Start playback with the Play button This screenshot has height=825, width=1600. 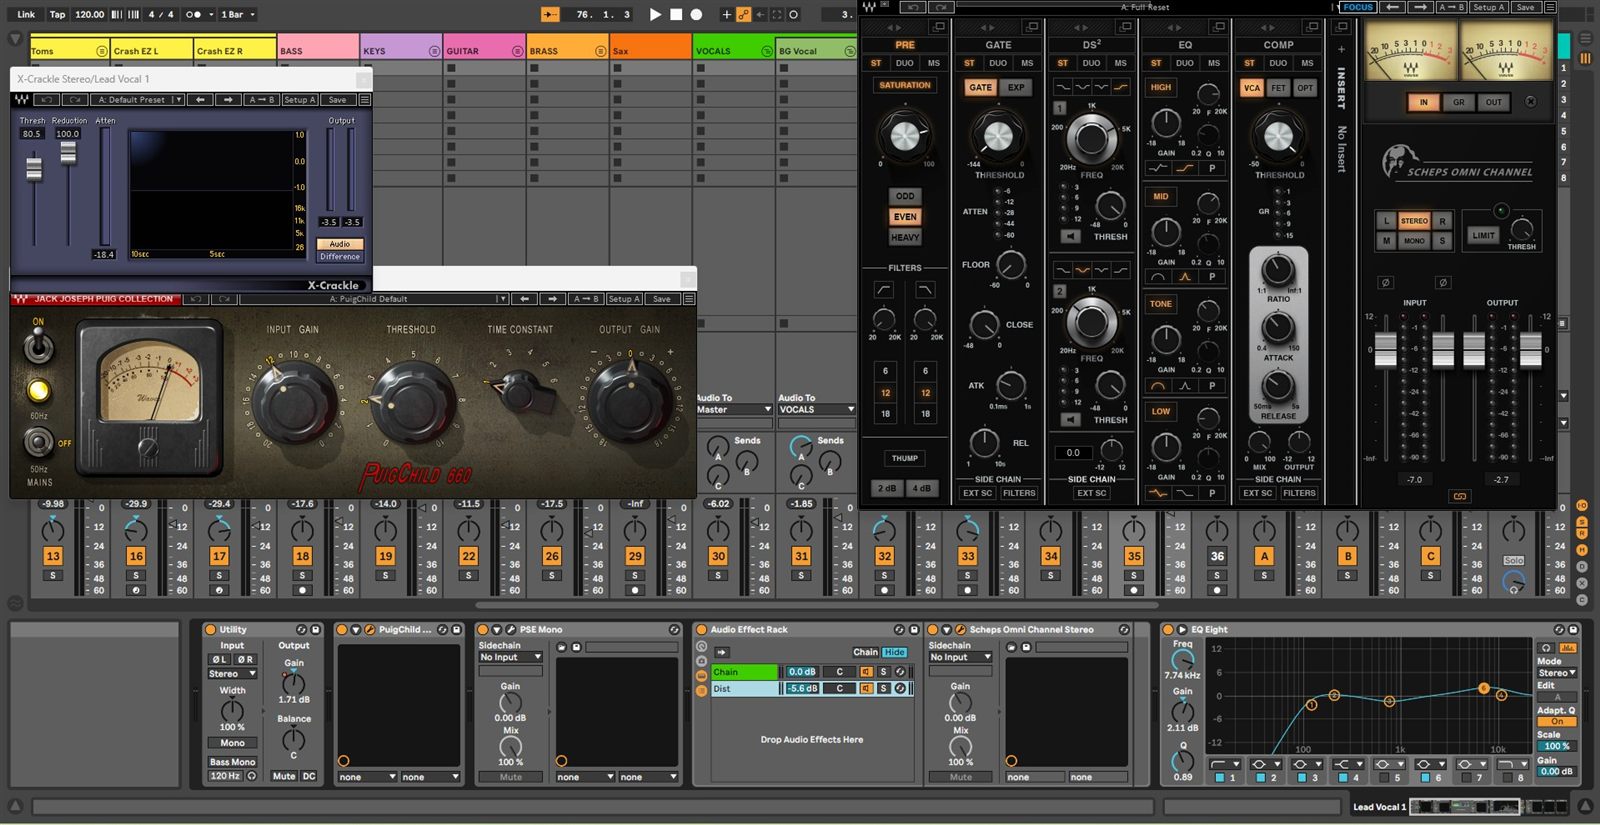coord(655,14)
